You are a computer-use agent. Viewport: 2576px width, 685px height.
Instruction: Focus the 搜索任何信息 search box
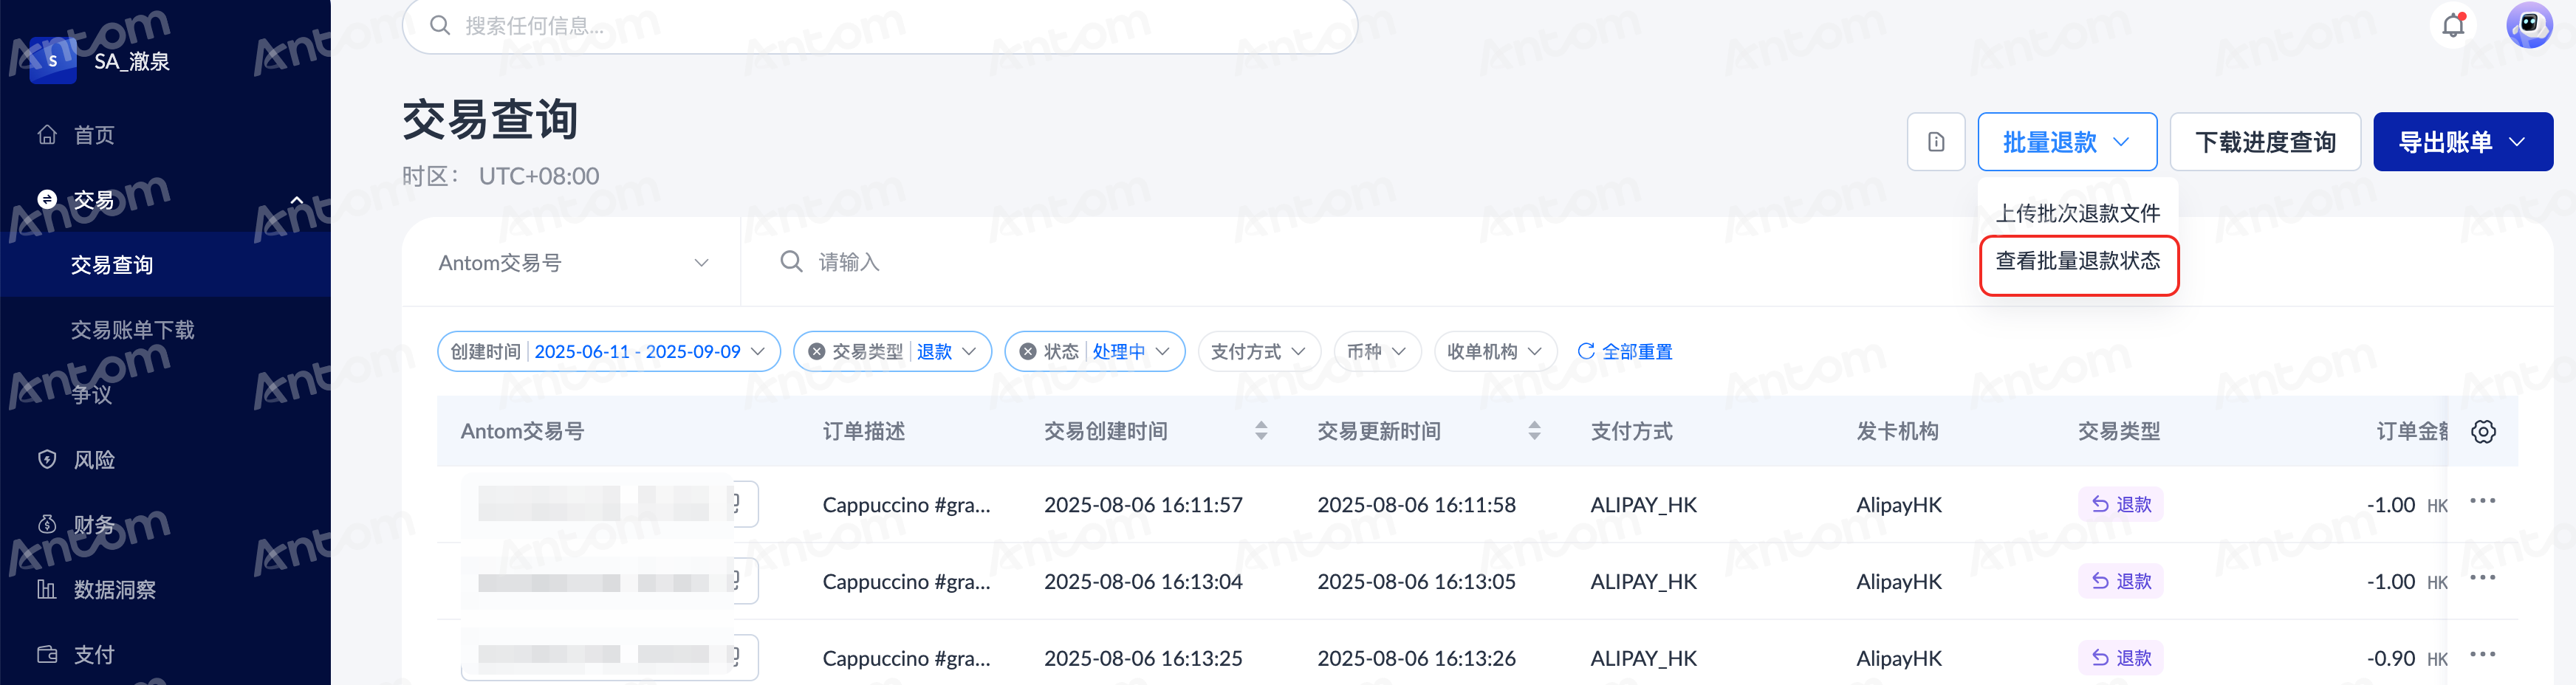point(880,25)
